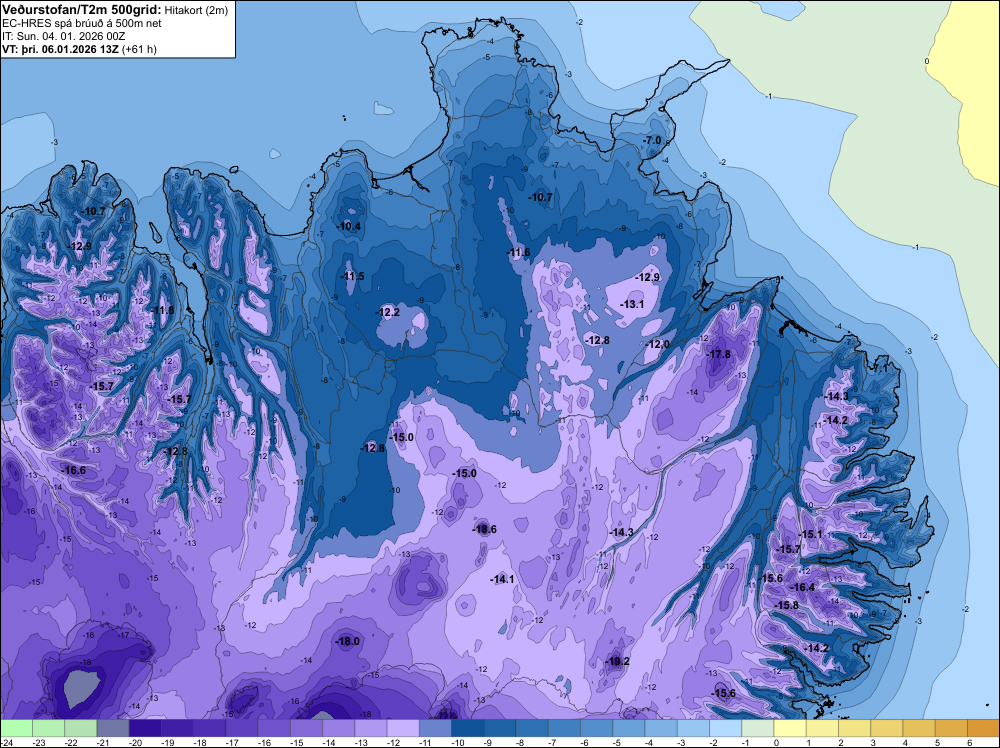This screenshot has width=1000, height=748.
Task: Click the -13.1 temperature value on the map
Action: 632,304
